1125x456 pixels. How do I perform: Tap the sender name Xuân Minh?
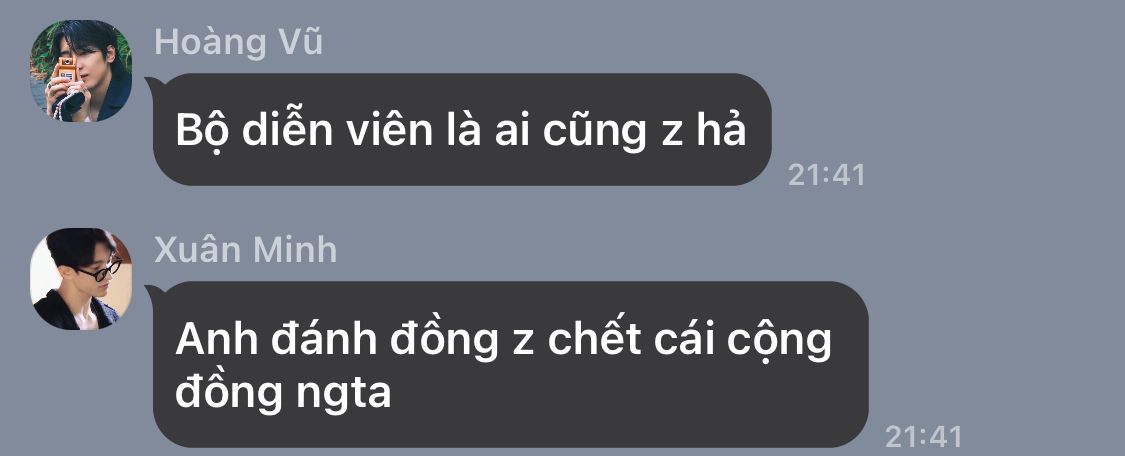pos(245,250)
